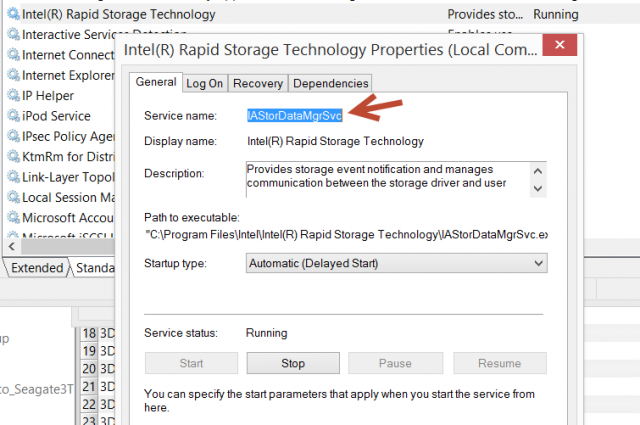Image resolution: width=640 pixels, height=425 pixels.
Task: Click Running status of Intel Rapid Storage row
Action: (x=556, y=14)
